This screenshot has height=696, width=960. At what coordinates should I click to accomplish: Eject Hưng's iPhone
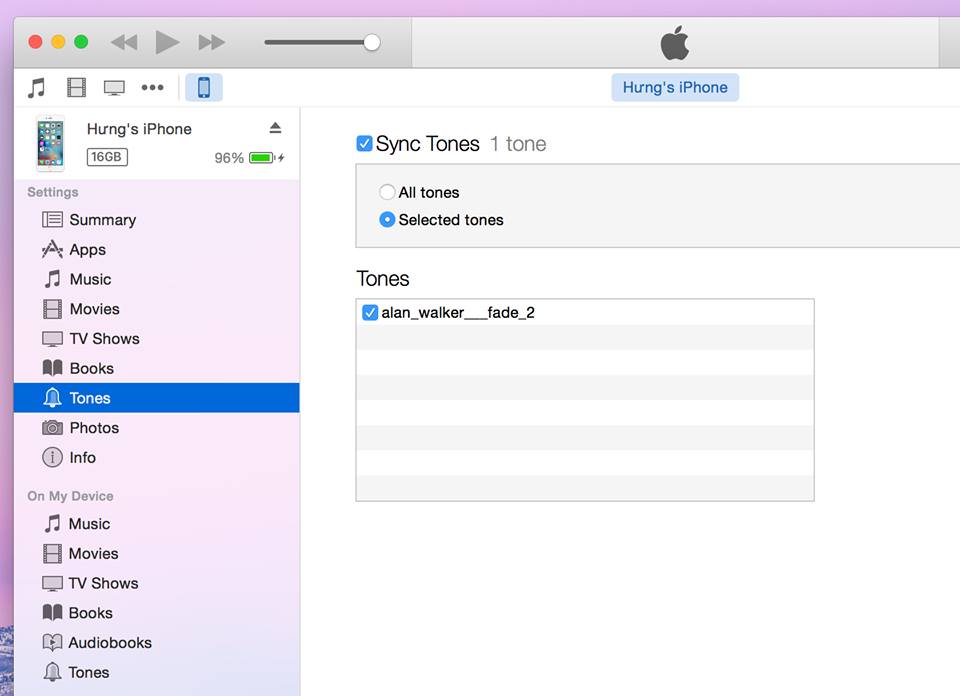[x=275, y=128]
